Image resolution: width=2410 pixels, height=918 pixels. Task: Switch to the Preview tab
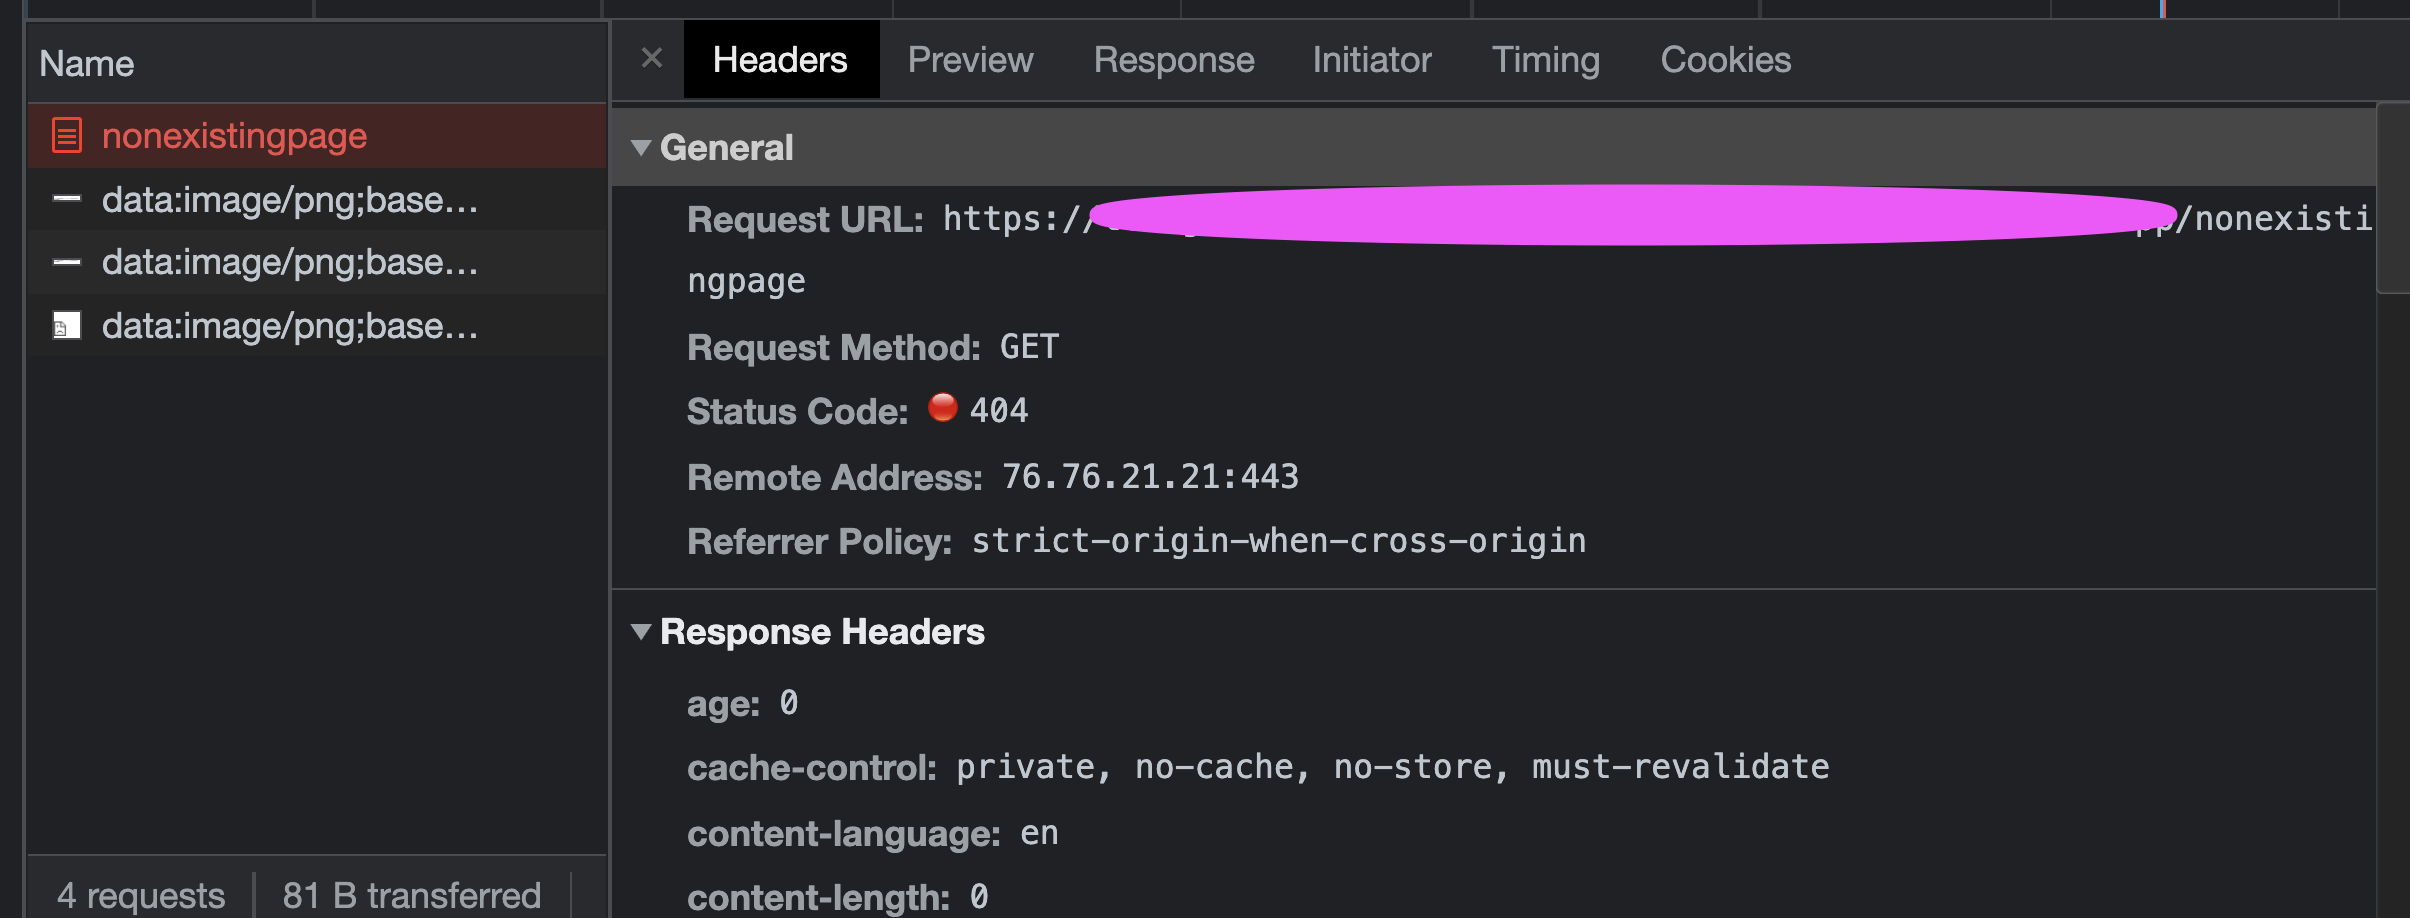click(x=969, y=59)
